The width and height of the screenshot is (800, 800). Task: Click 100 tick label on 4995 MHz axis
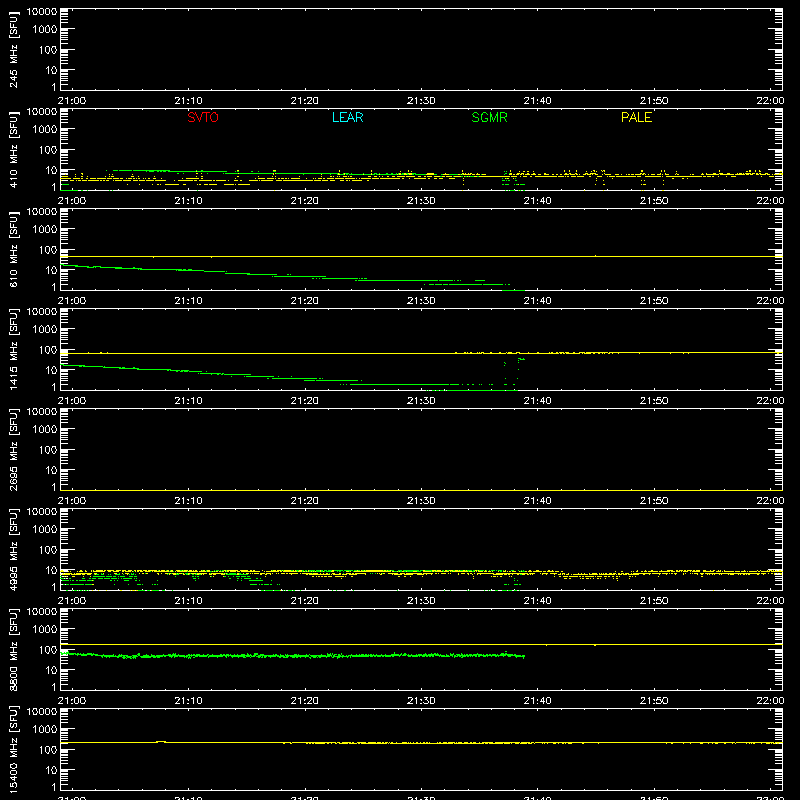tap(48, 550)
